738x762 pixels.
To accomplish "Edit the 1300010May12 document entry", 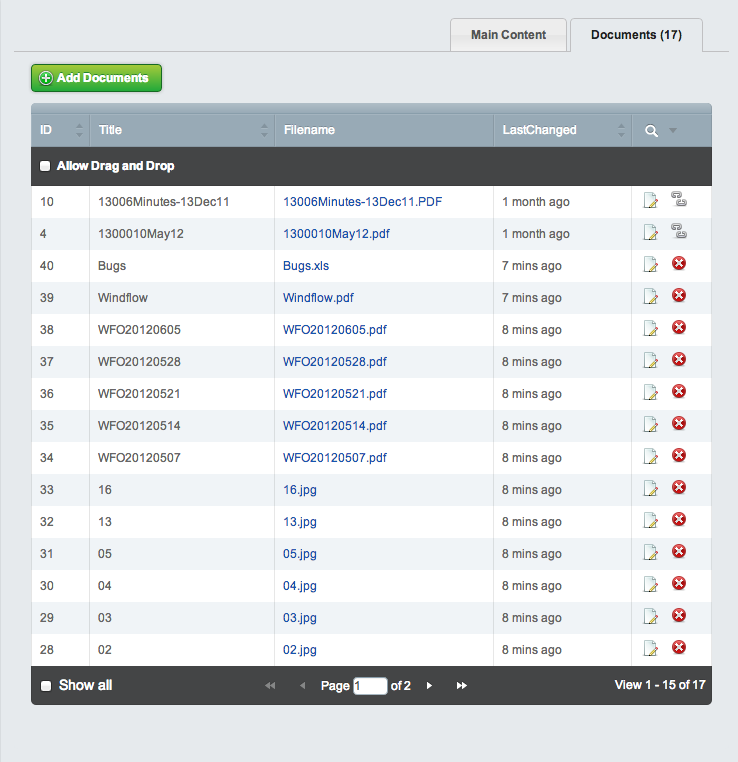I will 651,233.
